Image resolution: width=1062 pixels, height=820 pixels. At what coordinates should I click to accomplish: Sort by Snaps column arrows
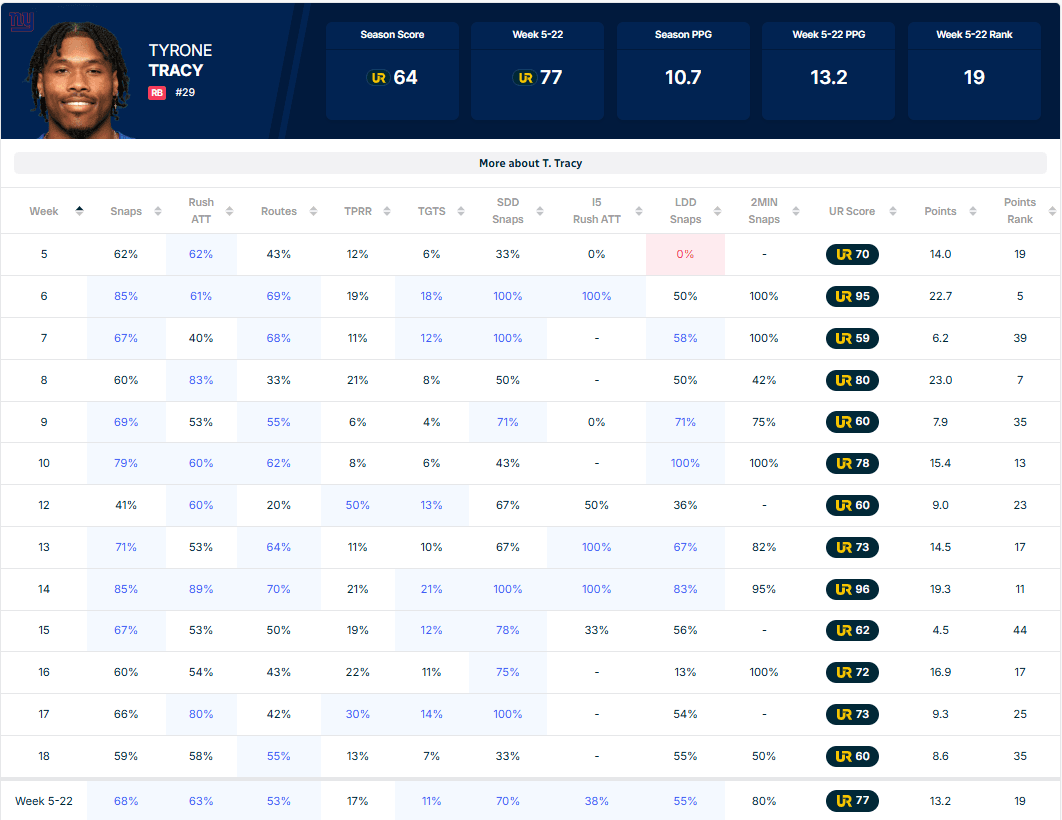coord(153,211)
